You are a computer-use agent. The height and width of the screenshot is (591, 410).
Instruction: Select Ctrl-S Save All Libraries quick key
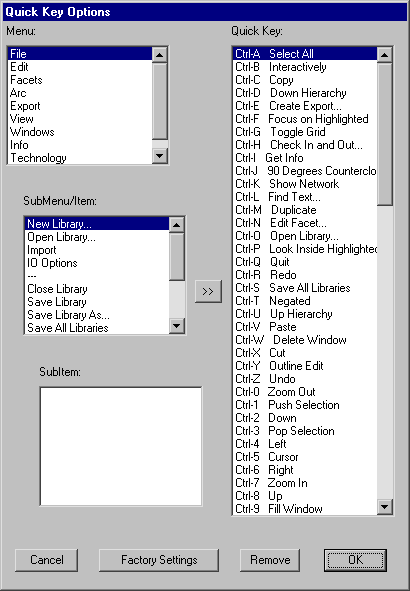tap(305, 288)
